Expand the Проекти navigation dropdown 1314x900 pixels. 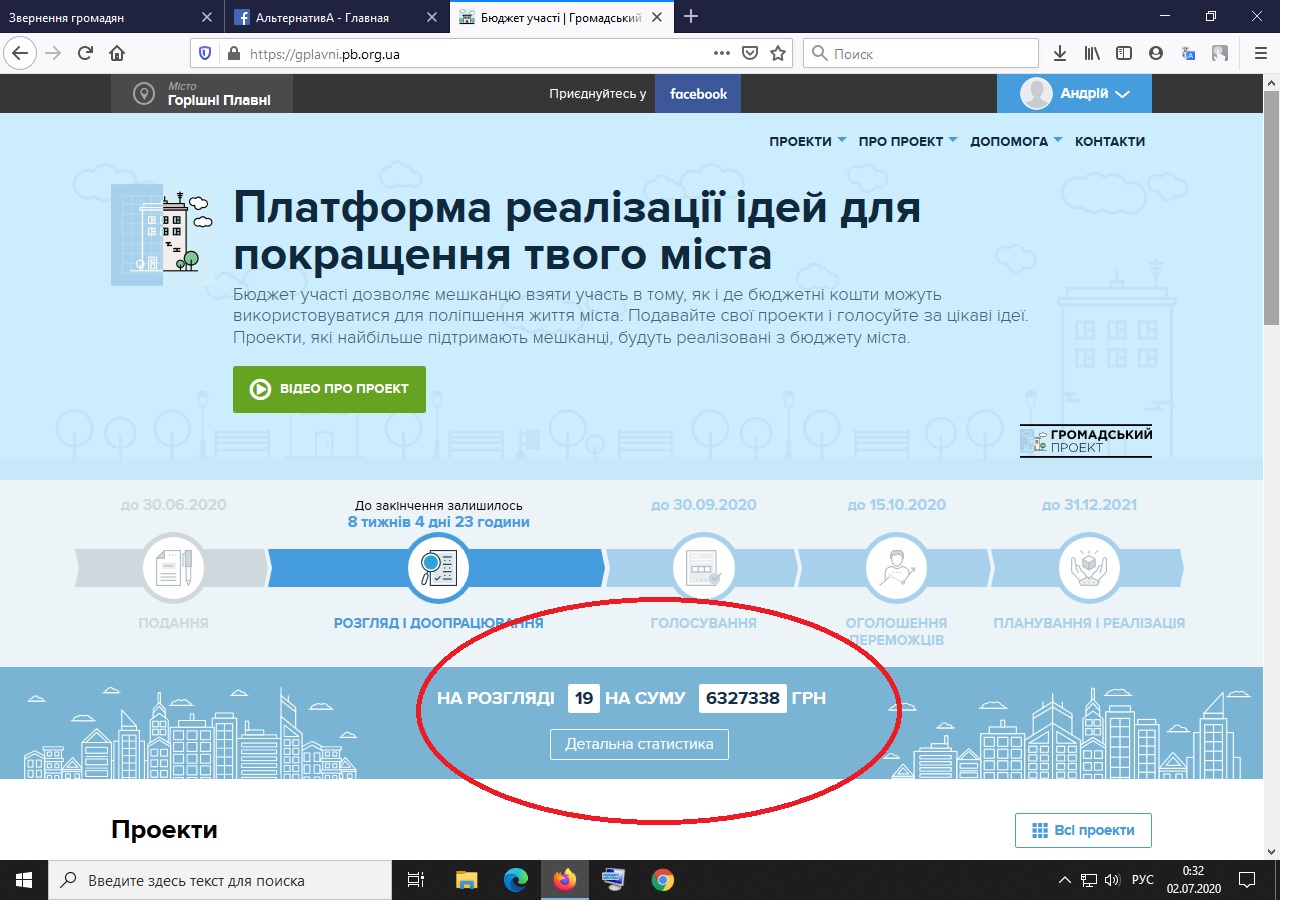808,141
